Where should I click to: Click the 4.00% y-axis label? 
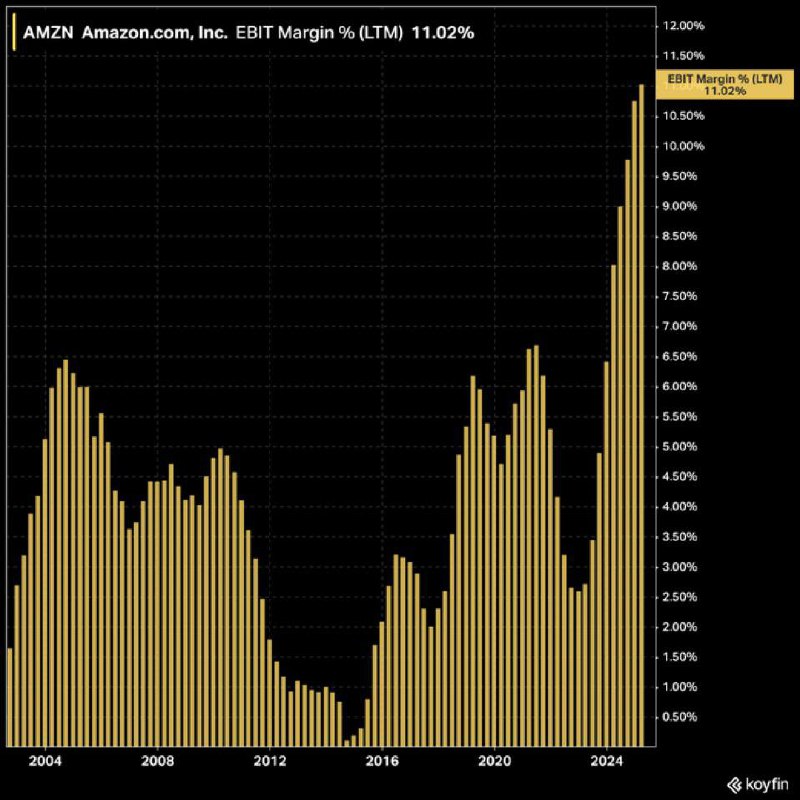point(680,507)
